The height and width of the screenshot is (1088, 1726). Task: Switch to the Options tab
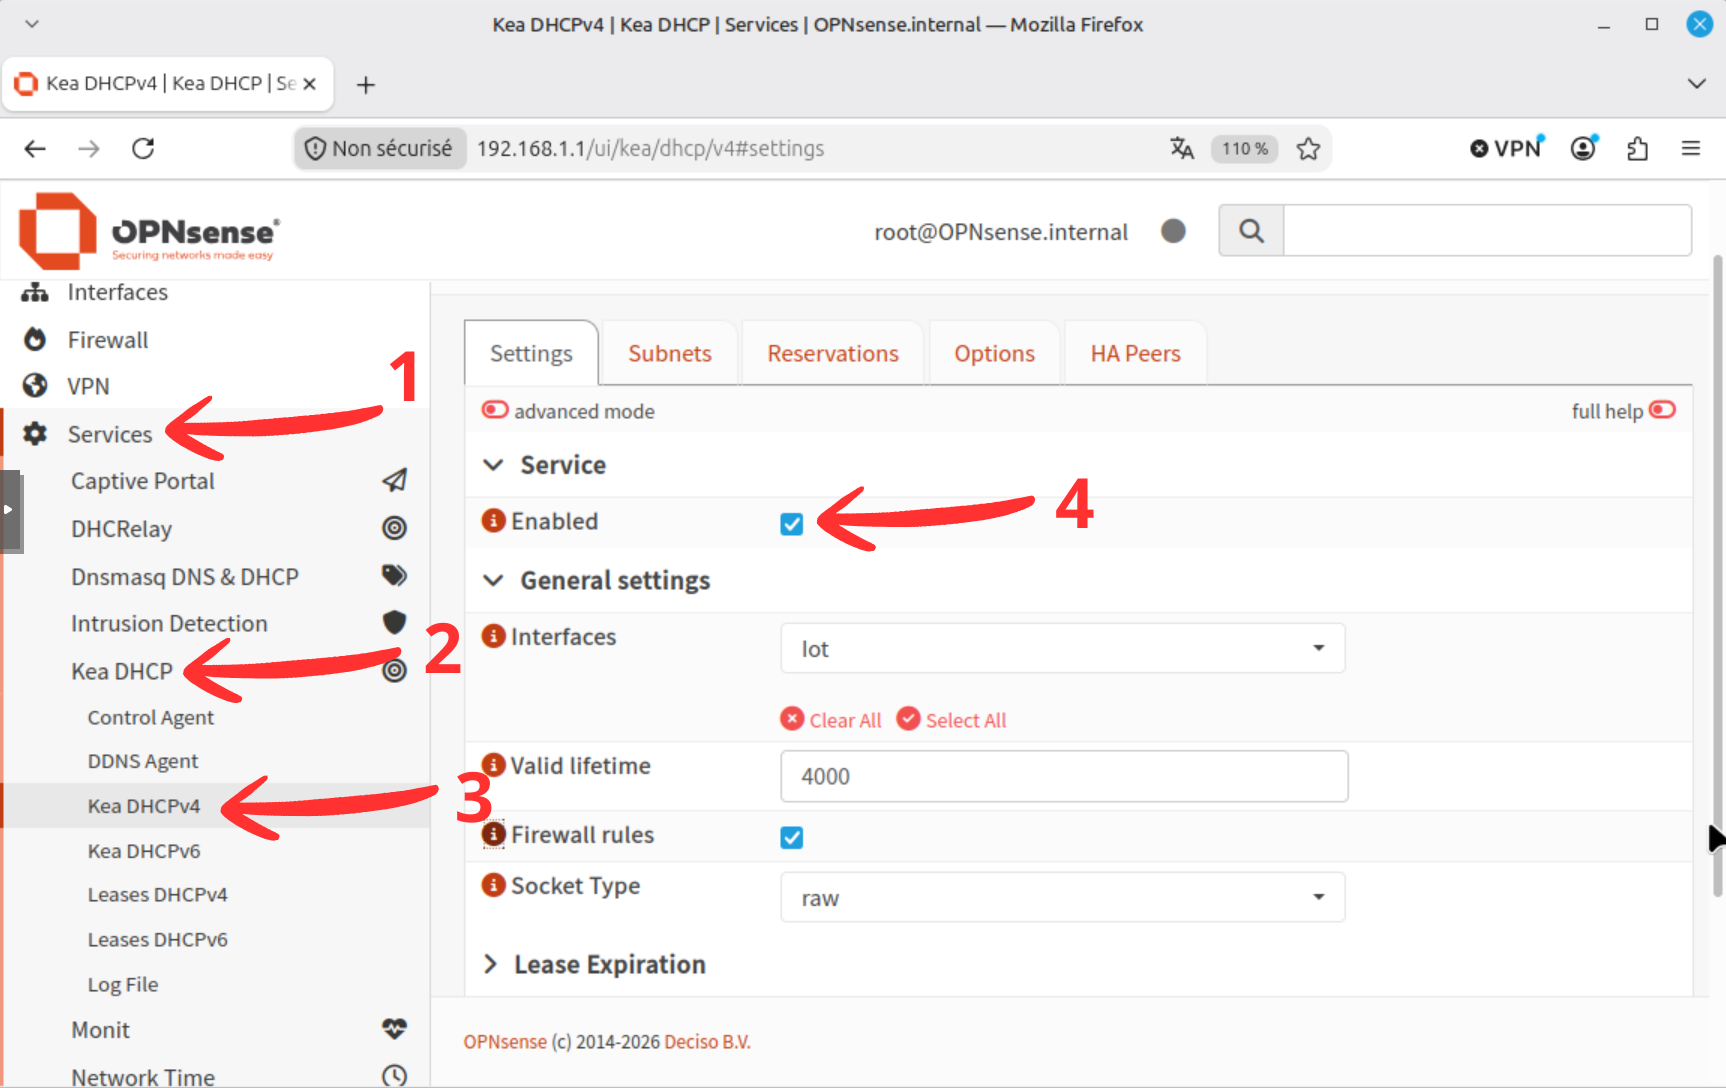(x=994, y=353)
